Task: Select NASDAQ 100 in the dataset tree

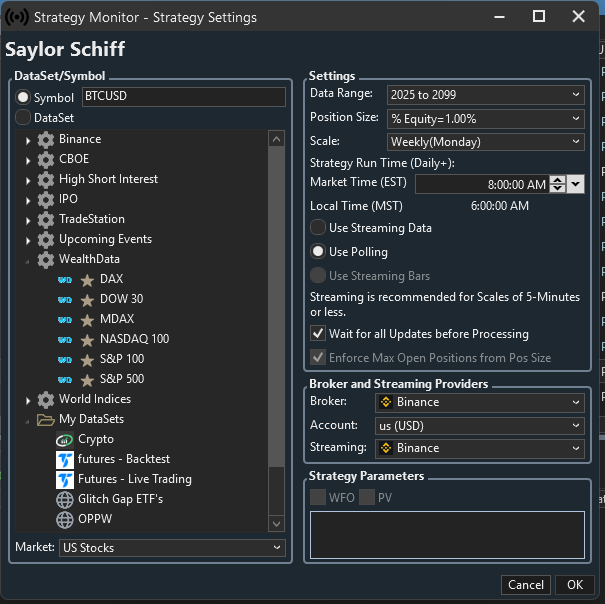Action: [x=134, y=339]
